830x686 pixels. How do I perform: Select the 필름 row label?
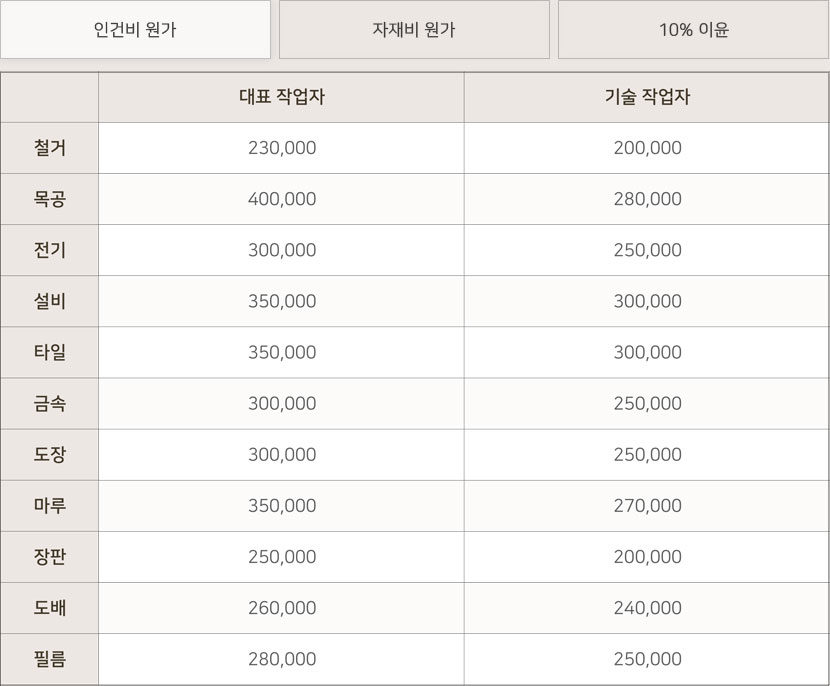(x=50, y=659)
